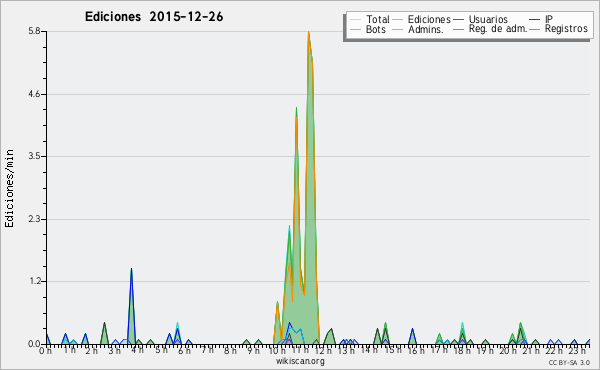Click the '4 h' x-axis label
The height and width of the screenshot is (370, 600).
click(x=137, y=350)
